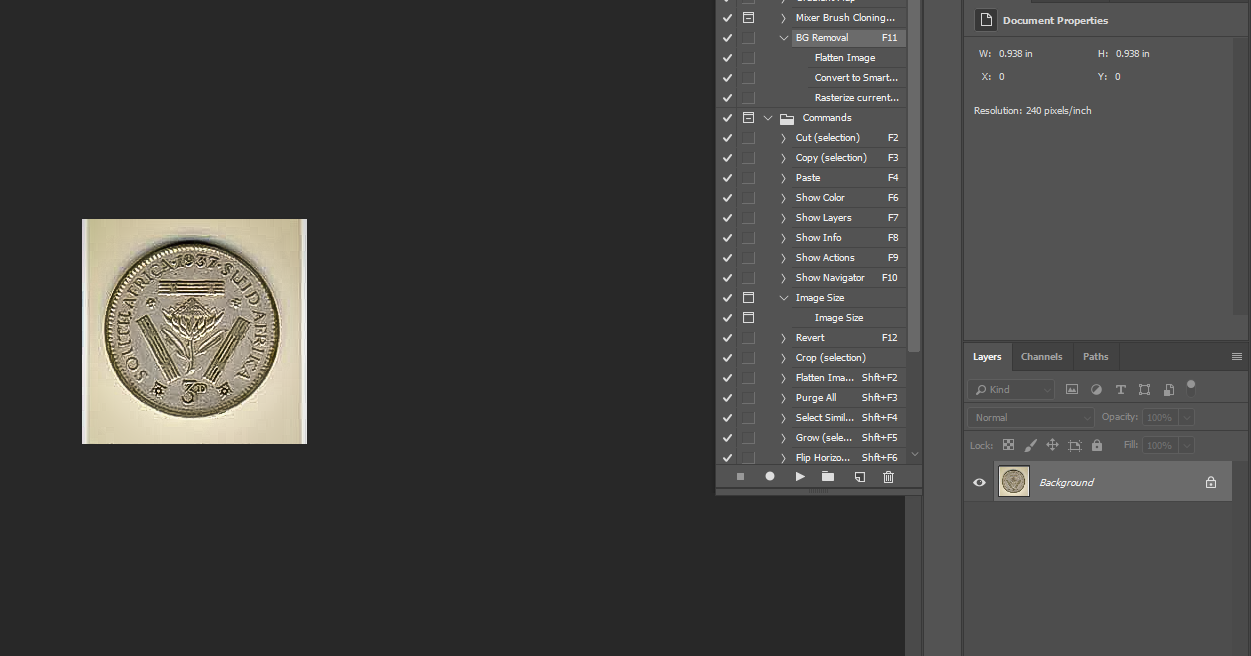Hide the Background layer with eye icon
1251x656 pixels.
click(979, 482)
